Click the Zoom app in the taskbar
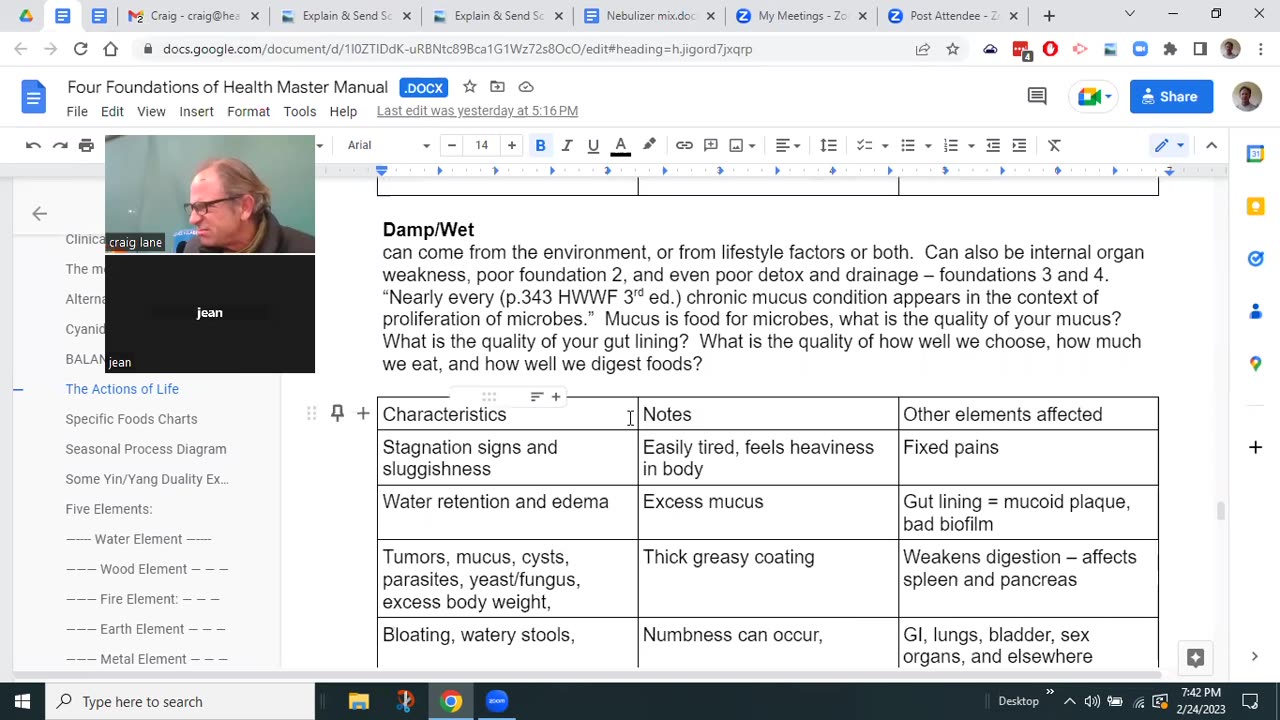1280x720 pixels. (497, 701)
